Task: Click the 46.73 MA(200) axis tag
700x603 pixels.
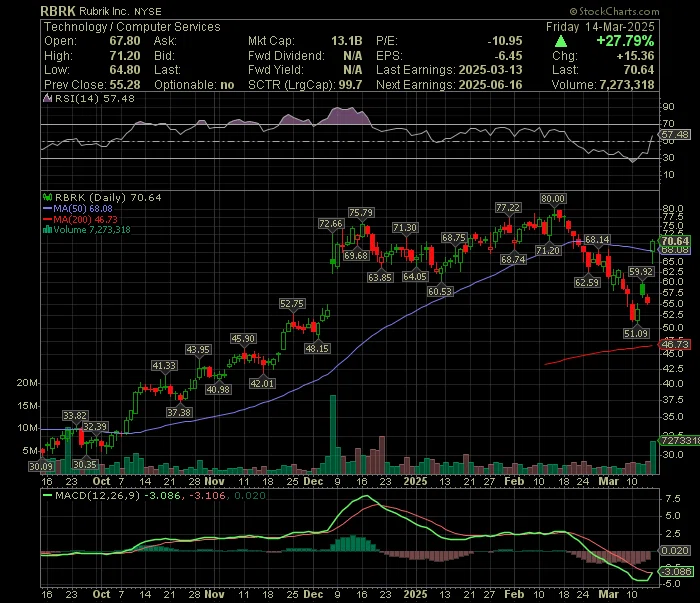Action: [675, 344]
